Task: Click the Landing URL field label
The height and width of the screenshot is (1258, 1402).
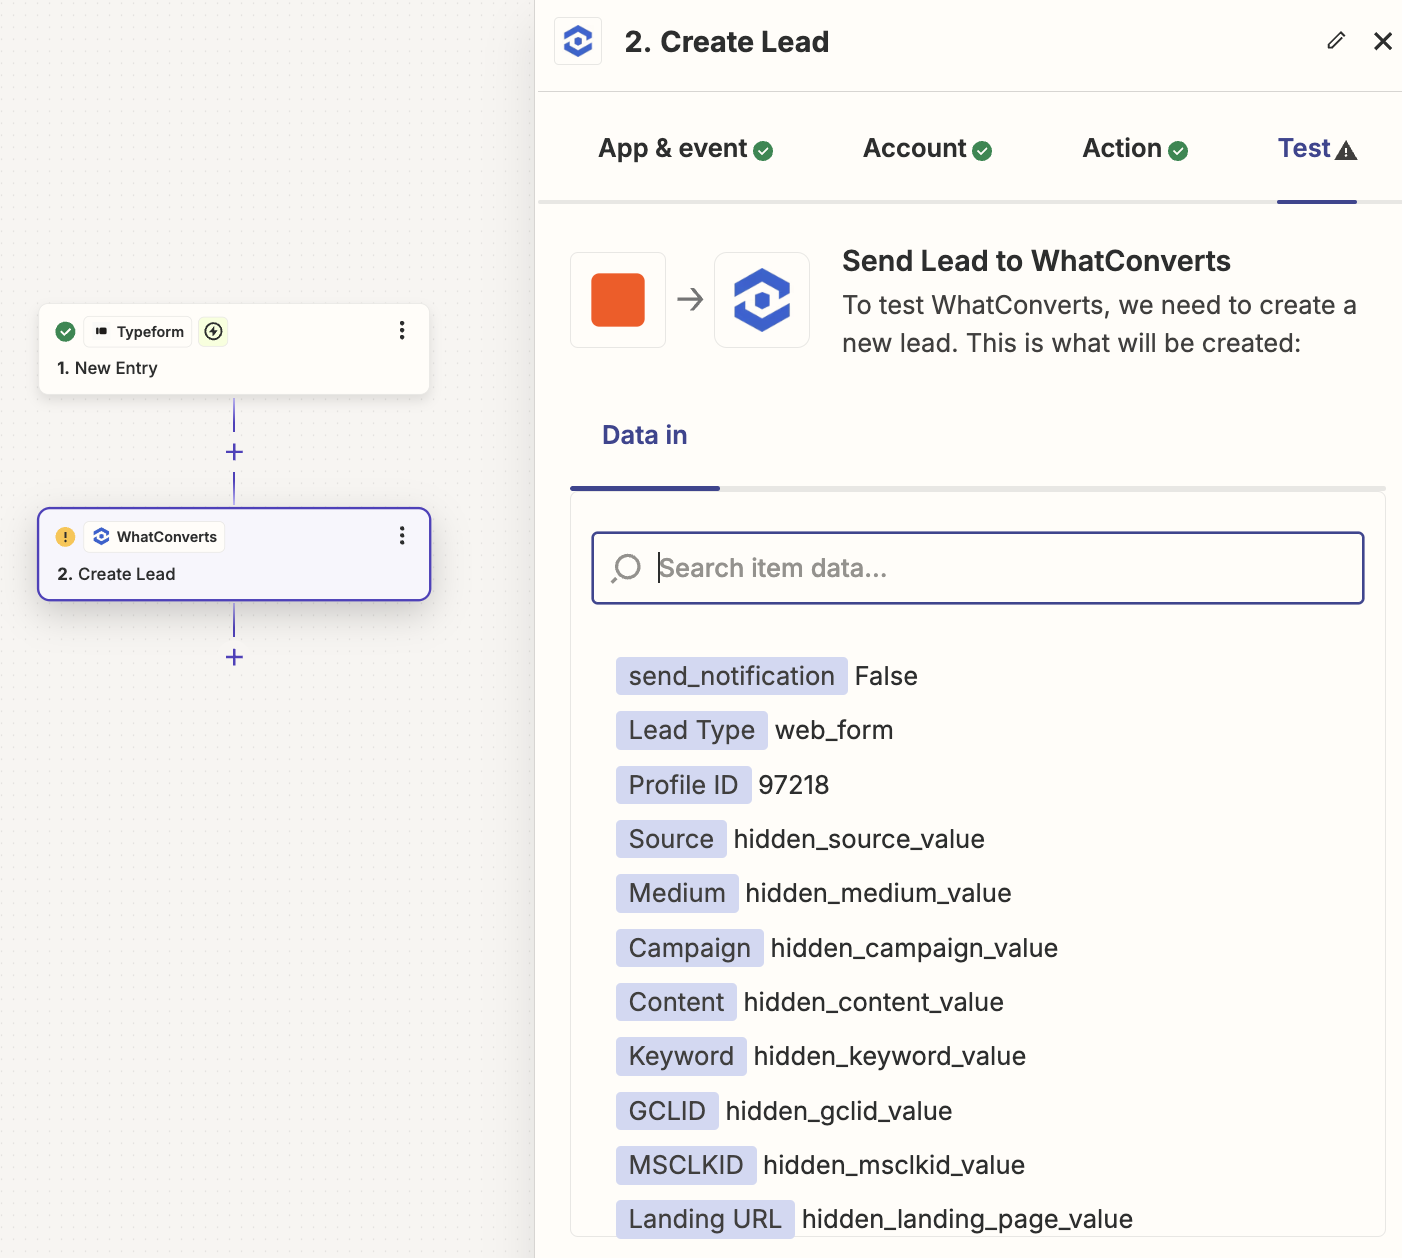Action: [x=705, y=1219]
